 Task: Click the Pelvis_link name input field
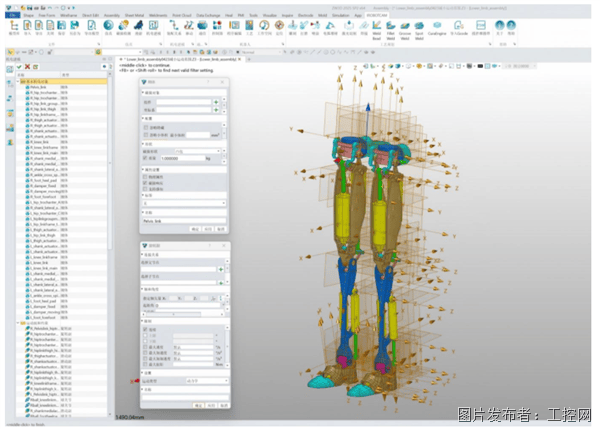coord(184,221)
